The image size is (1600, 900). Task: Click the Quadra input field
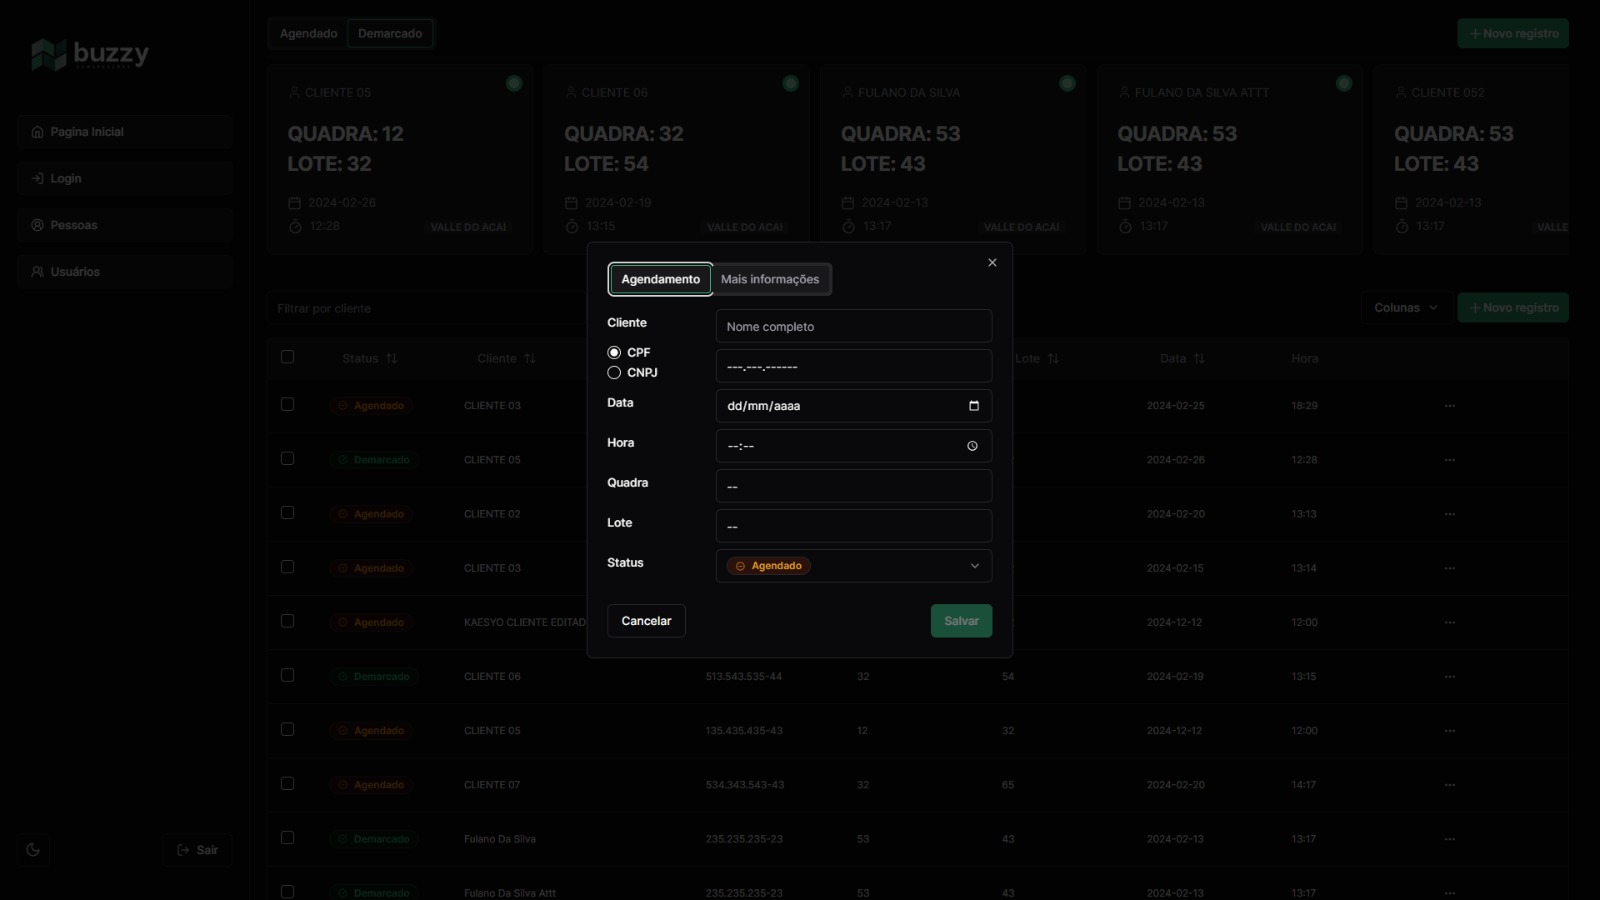click(x=853, y=486)
